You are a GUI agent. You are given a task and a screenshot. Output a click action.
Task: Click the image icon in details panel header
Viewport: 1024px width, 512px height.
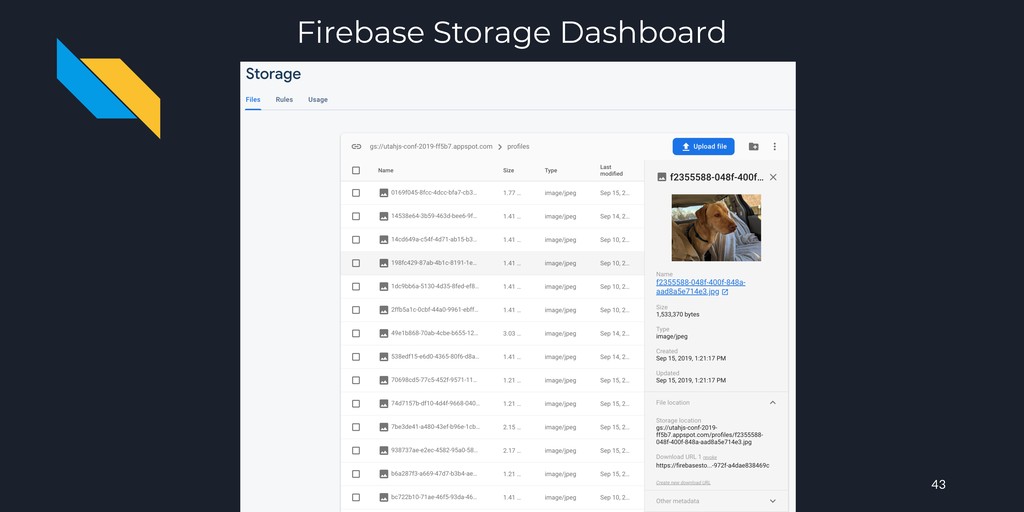[662, 177]
